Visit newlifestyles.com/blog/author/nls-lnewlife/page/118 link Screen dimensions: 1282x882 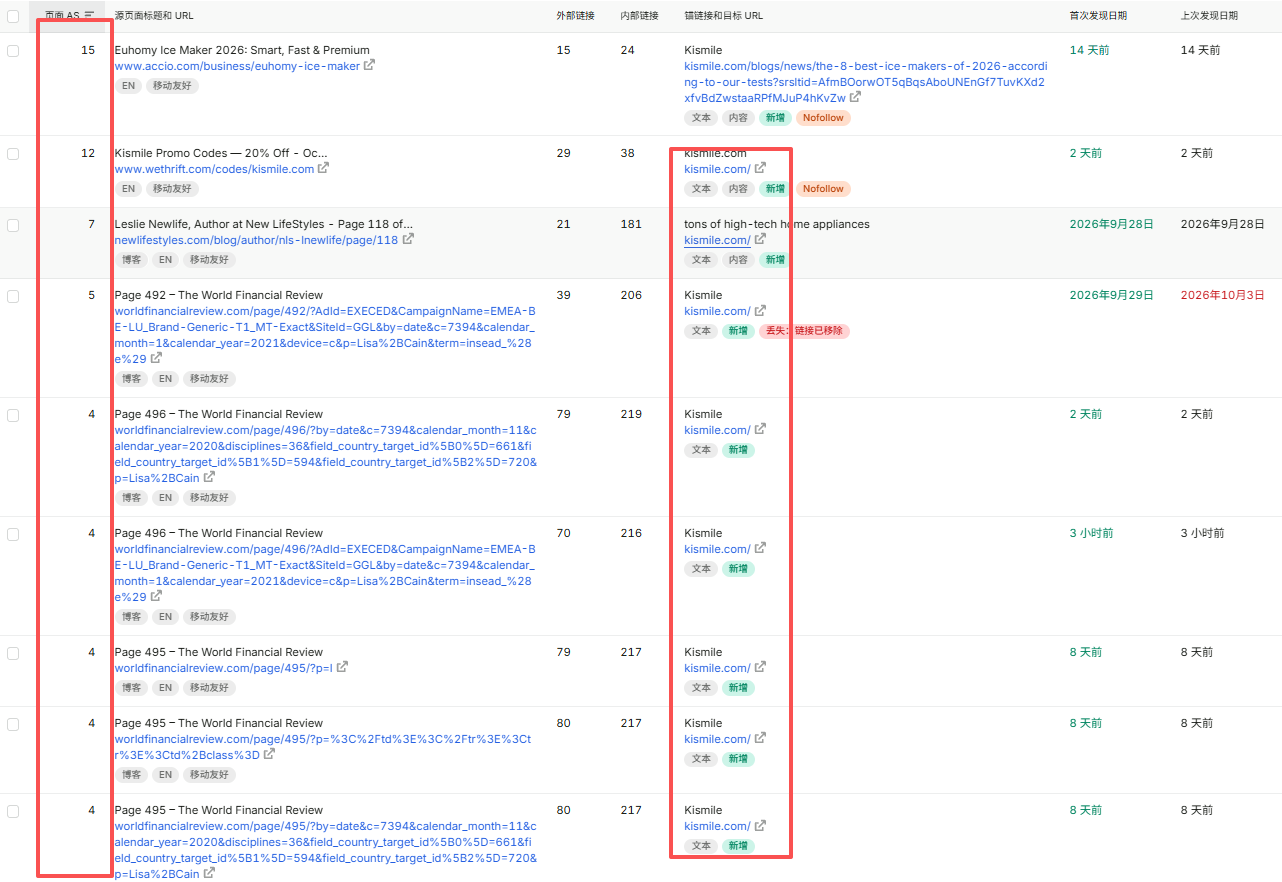[256, 240]
